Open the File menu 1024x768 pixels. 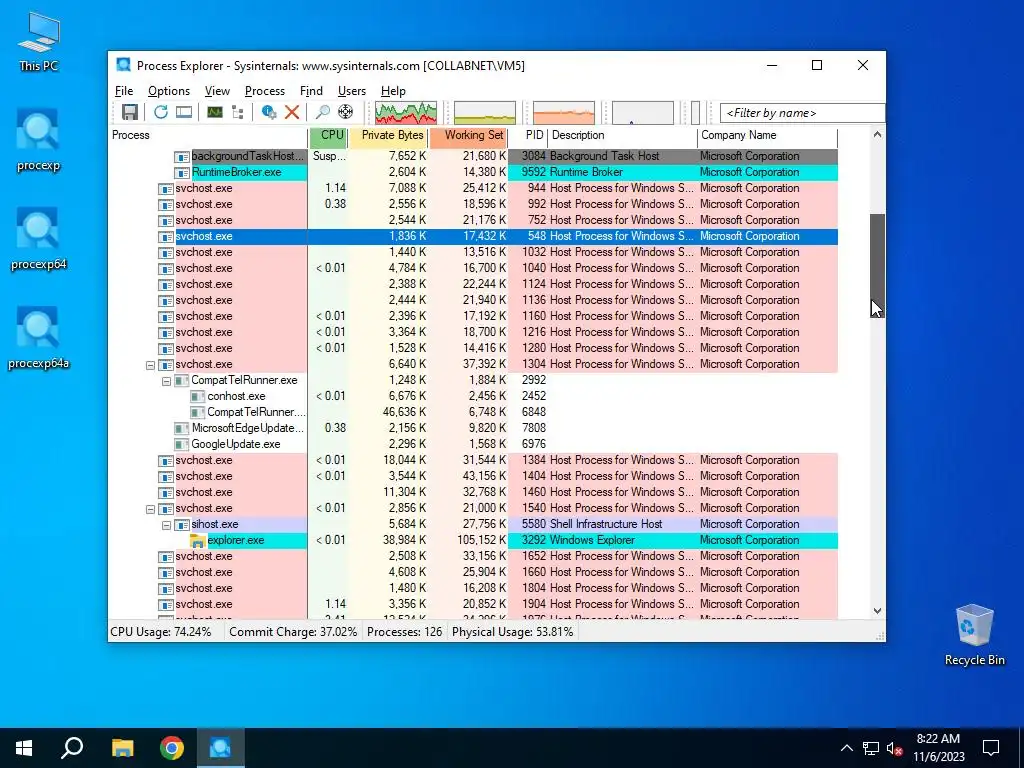click(x=124, y=91)
